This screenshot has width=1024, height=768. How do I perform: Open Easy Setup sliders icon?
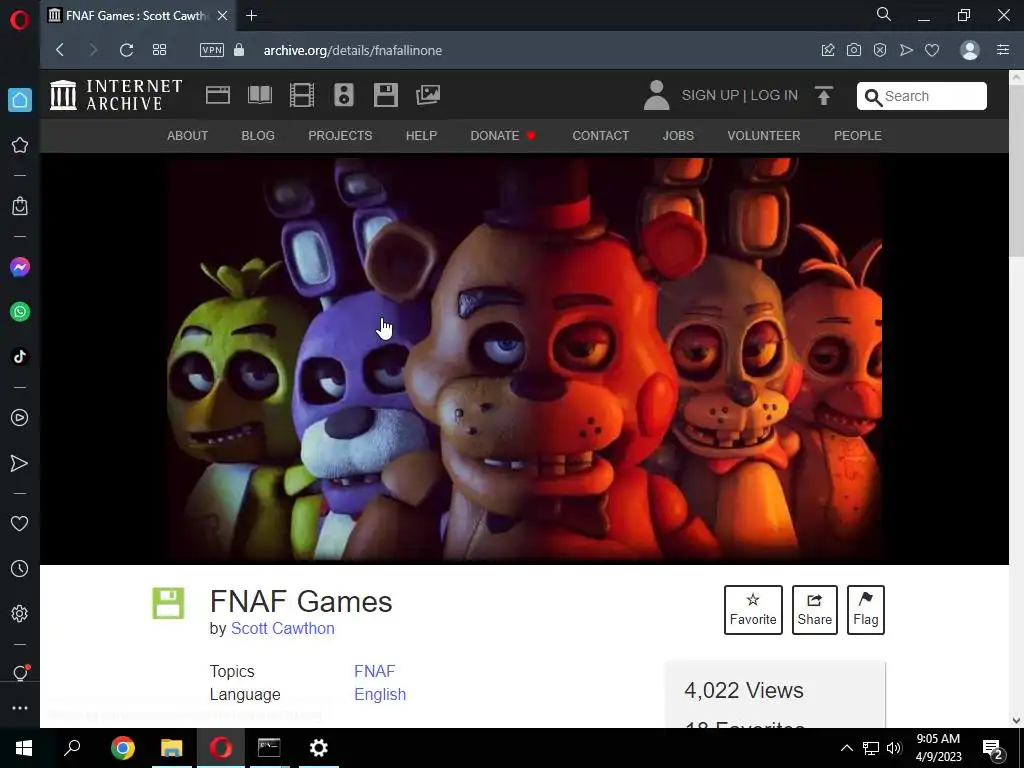click(x=1003, y=50)
